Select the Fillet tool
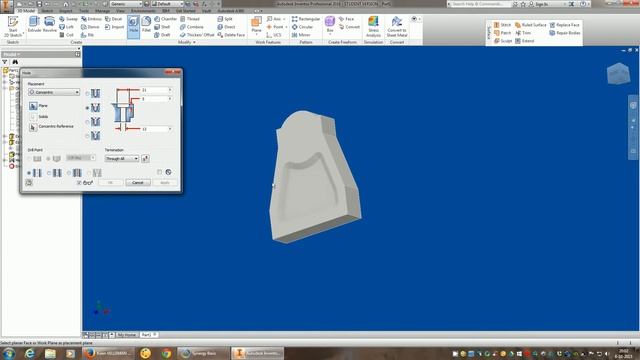Screen dimensions: 640x360 click(x=146, y=24)
